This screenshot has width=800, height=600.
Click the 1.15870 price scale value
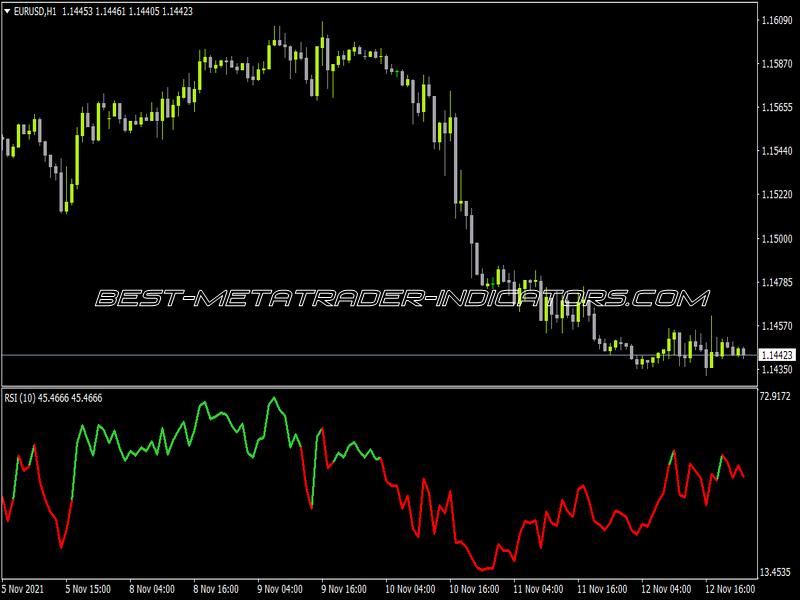(777, 64)
